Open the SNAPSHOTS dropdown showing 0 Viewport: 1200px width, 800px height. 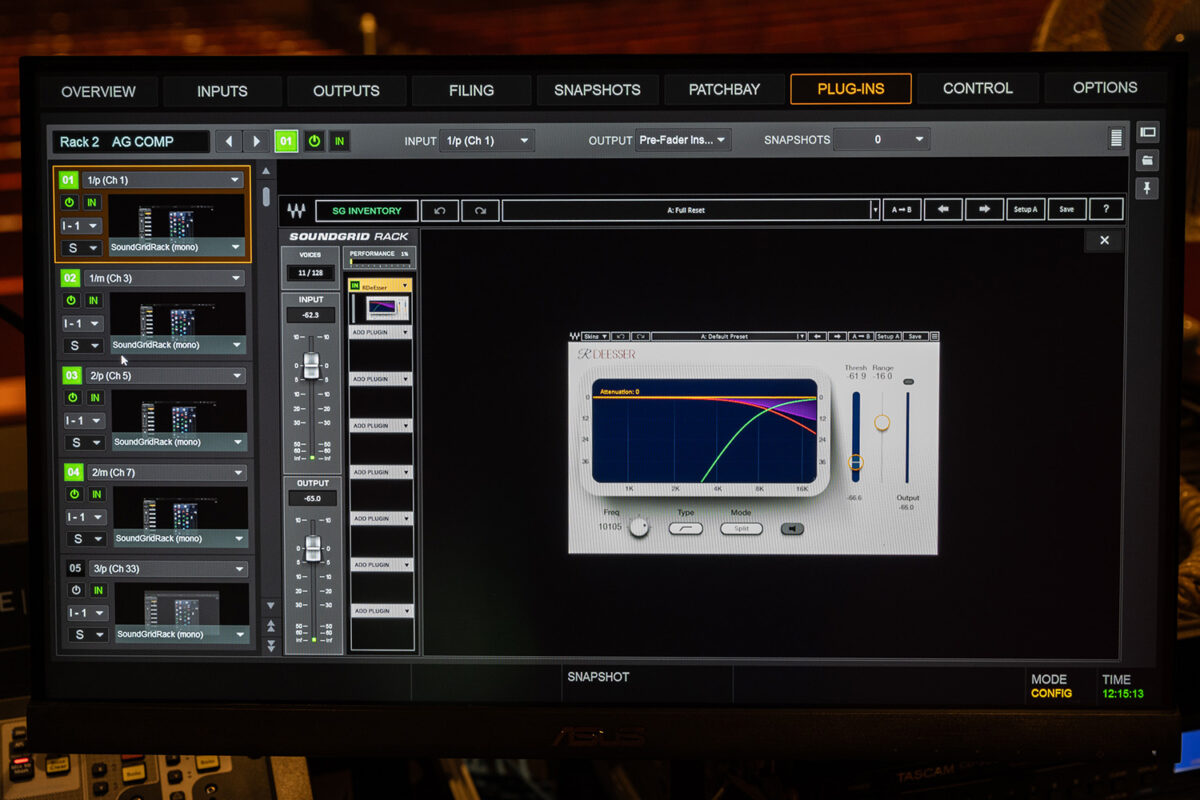pyautogui.click(x=881, y=139)
